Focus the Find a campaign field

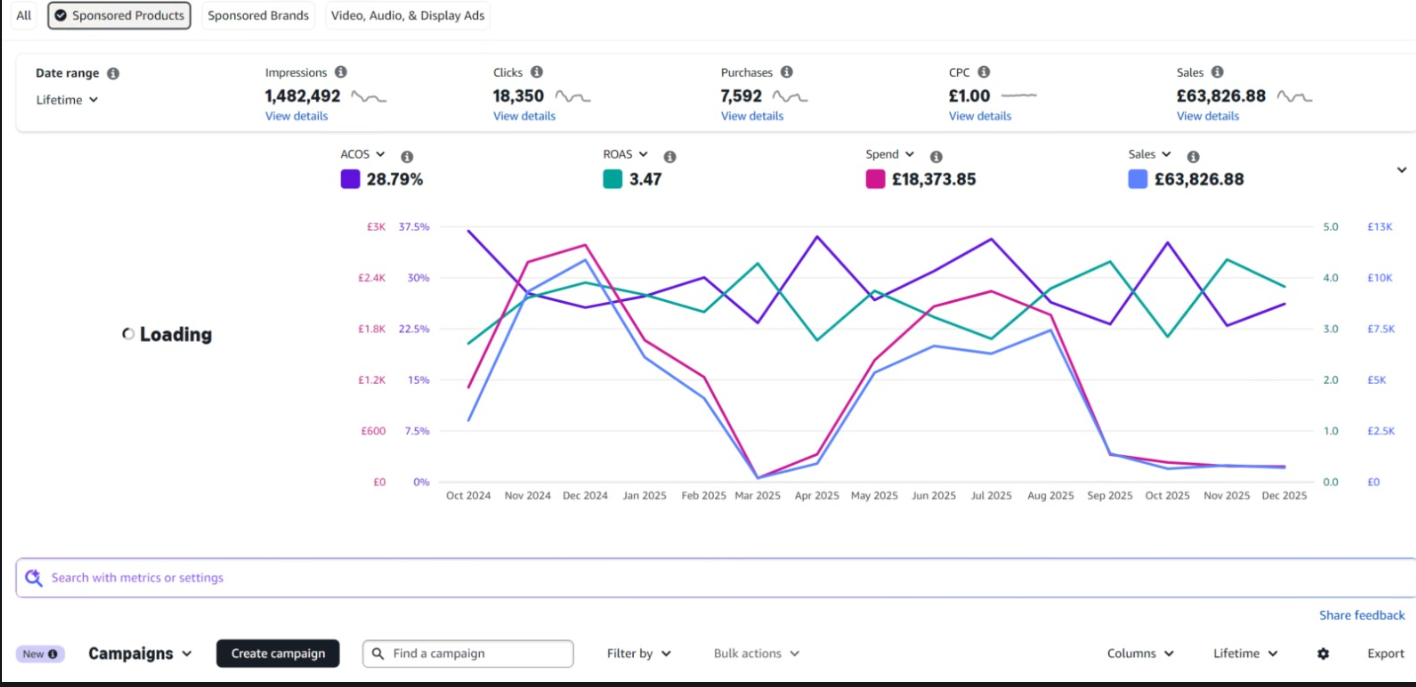click(x=468, y=653)
